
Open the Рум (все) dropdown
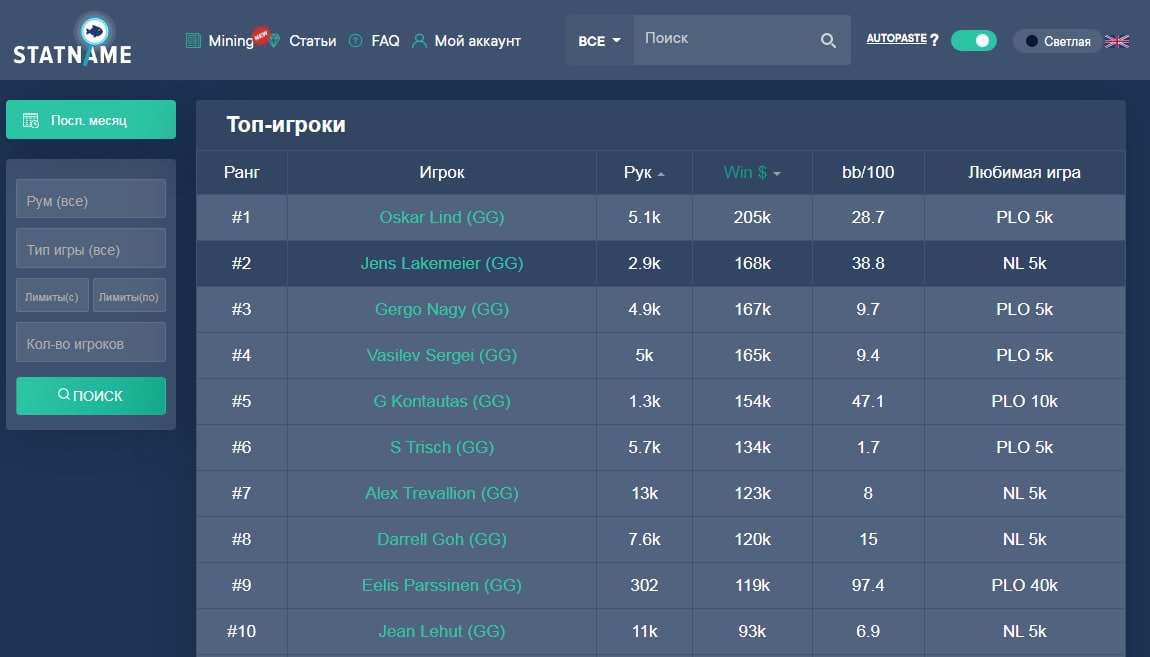[x=91, y=199]
